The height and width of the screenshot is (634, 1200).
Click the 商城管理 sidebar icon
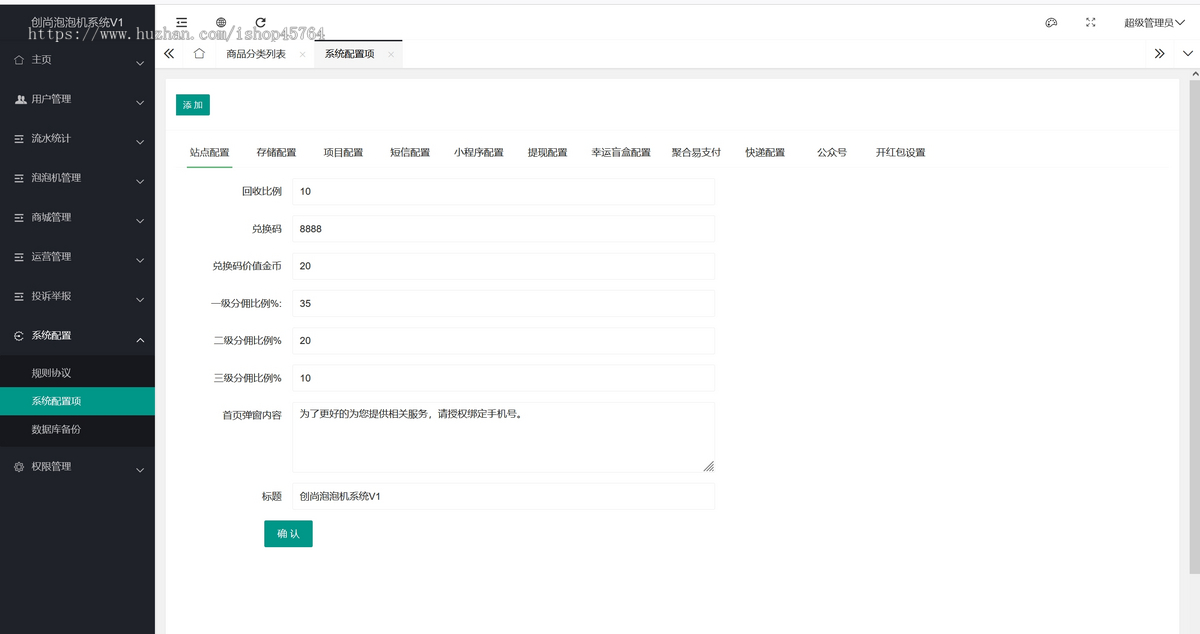coord(20,217)
